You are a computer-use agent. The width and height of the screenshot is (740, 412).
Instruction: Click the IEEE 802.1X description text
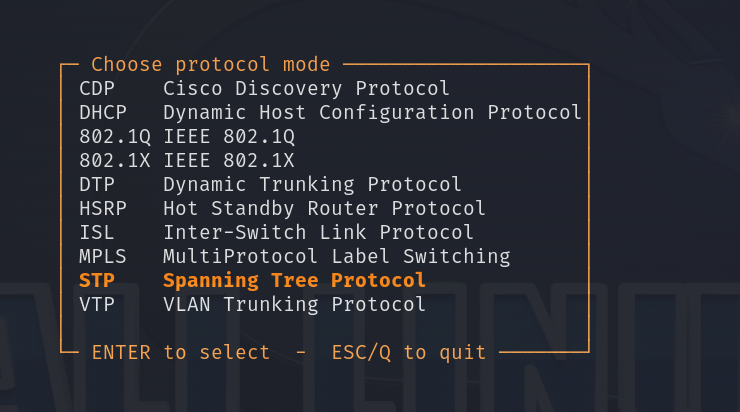(229, 161)
